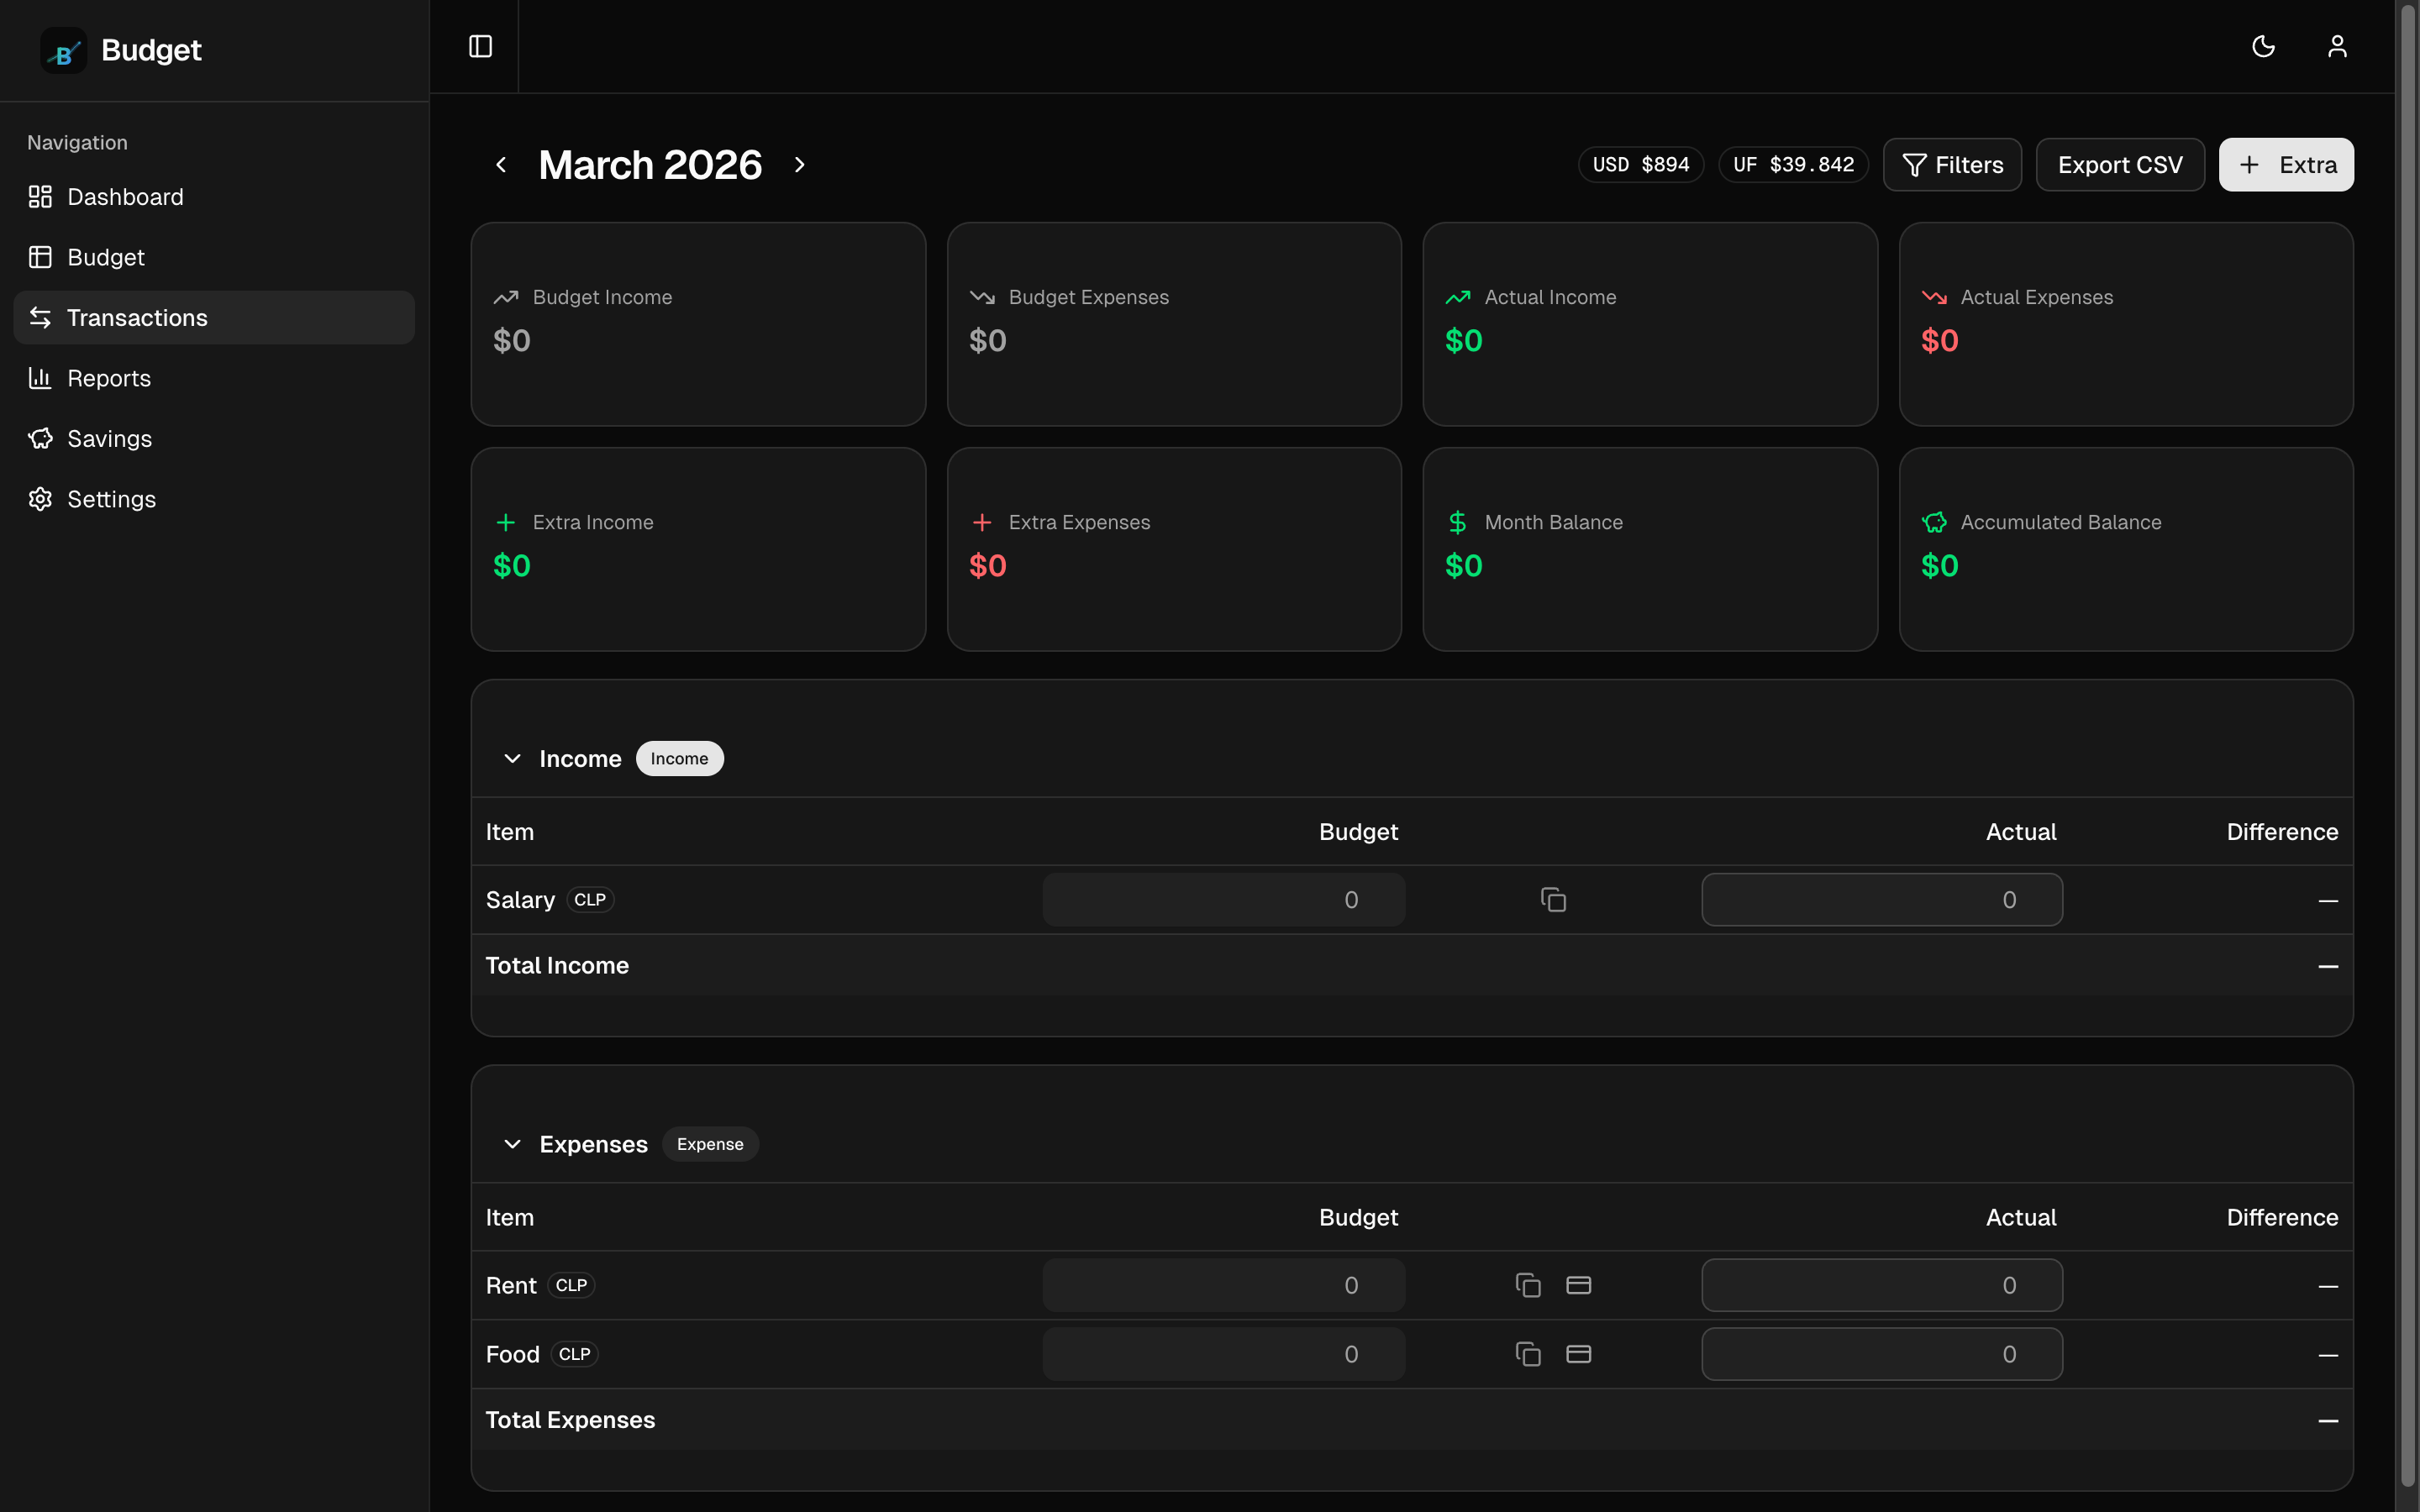Add an Extra transaction

2286,165
